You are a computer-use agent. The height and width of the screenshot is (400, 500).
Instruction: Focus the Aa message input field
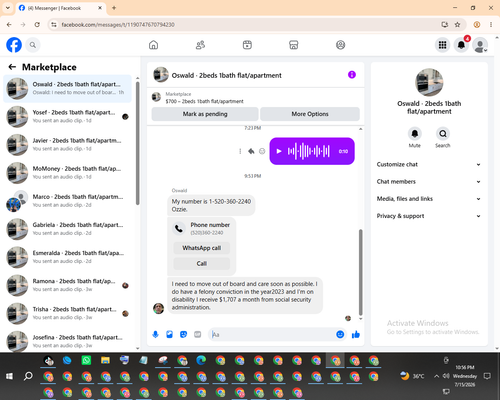[272, 334]
